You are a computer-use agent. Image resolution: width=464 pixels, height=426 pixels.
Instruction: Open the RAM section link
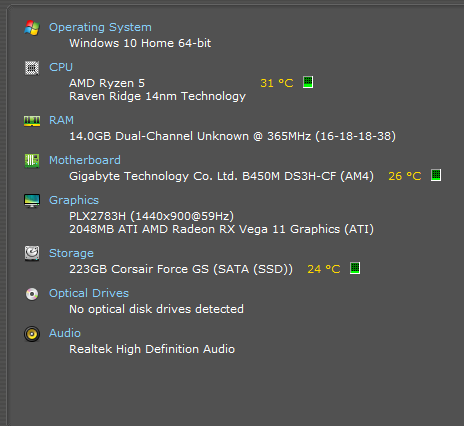pos(61,120)
